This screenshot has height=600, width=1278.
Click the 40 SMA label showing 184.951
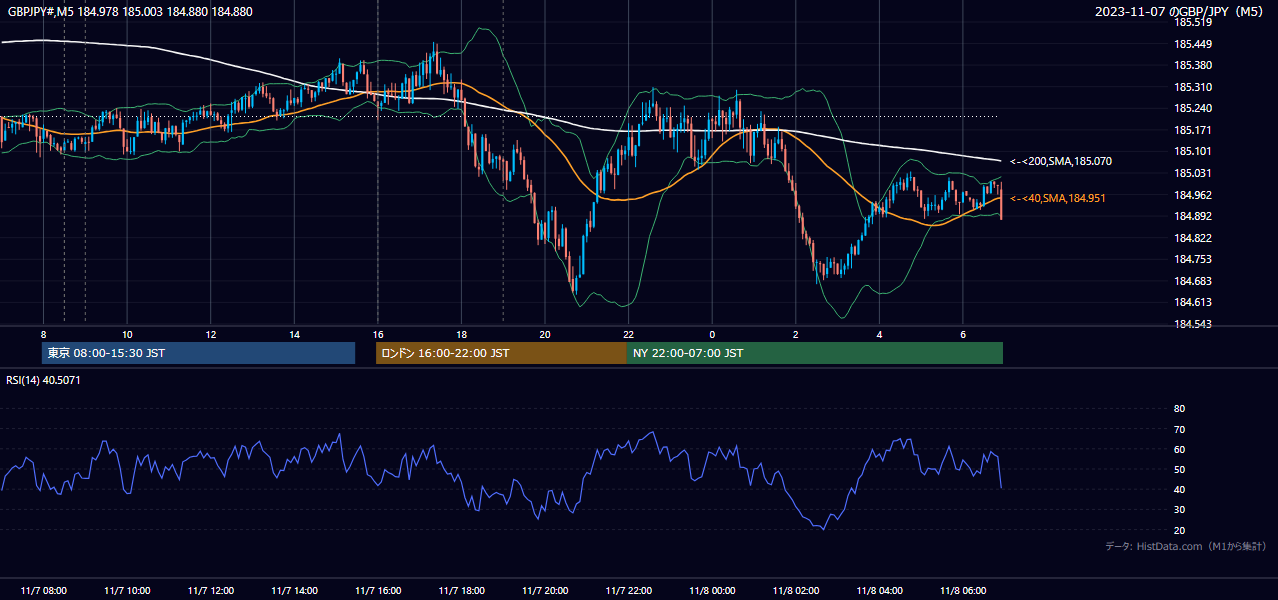tap(1058, 198)
